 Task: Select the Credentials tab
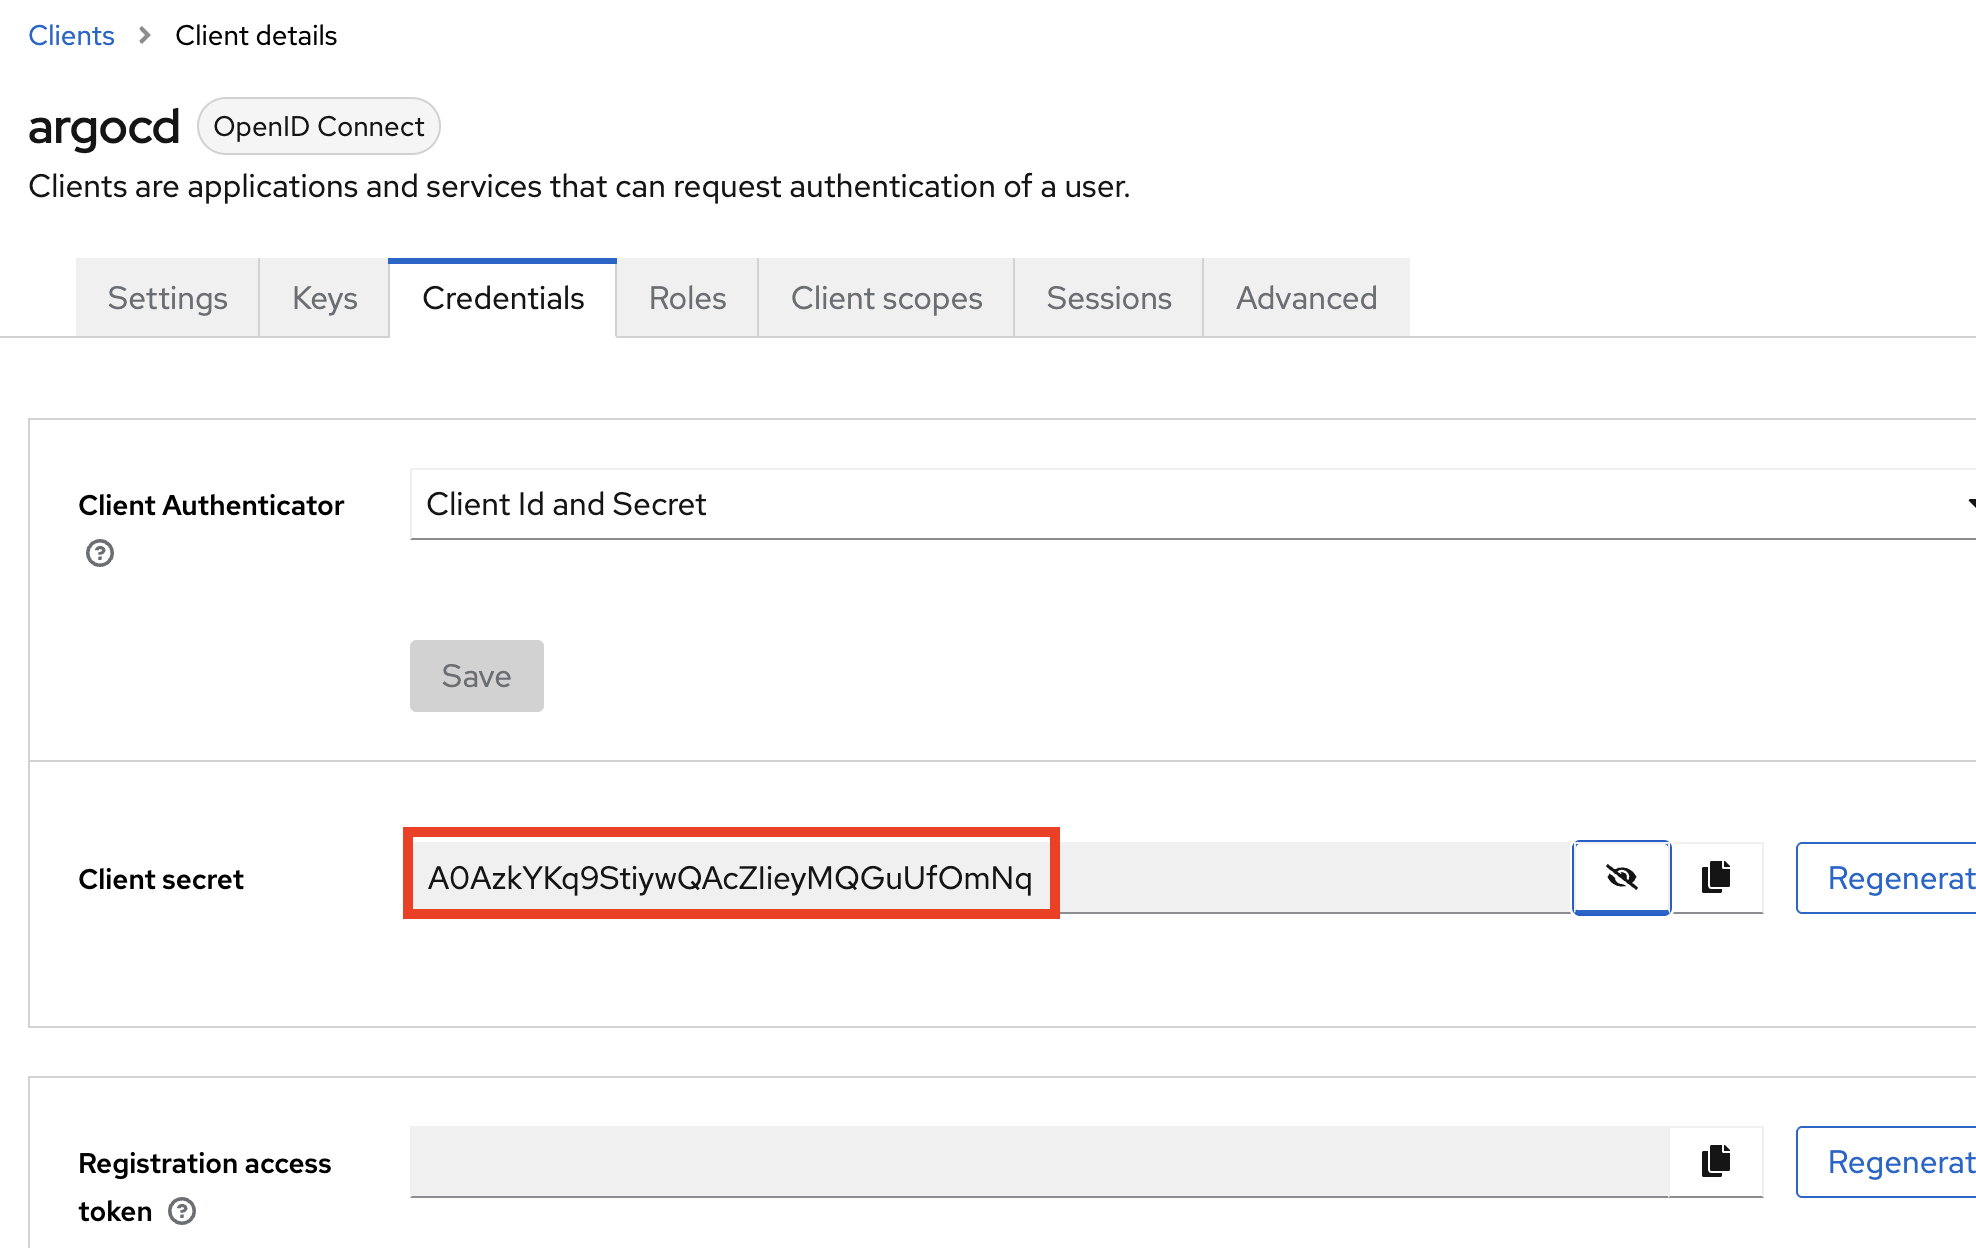[503, 298]
